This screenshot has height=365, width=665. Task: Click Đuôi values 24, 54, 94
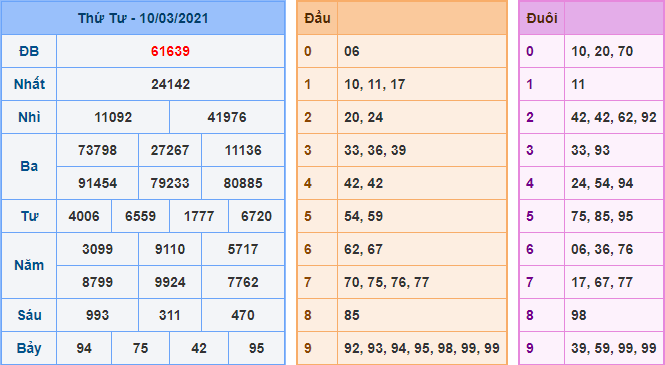click(602, 184)
